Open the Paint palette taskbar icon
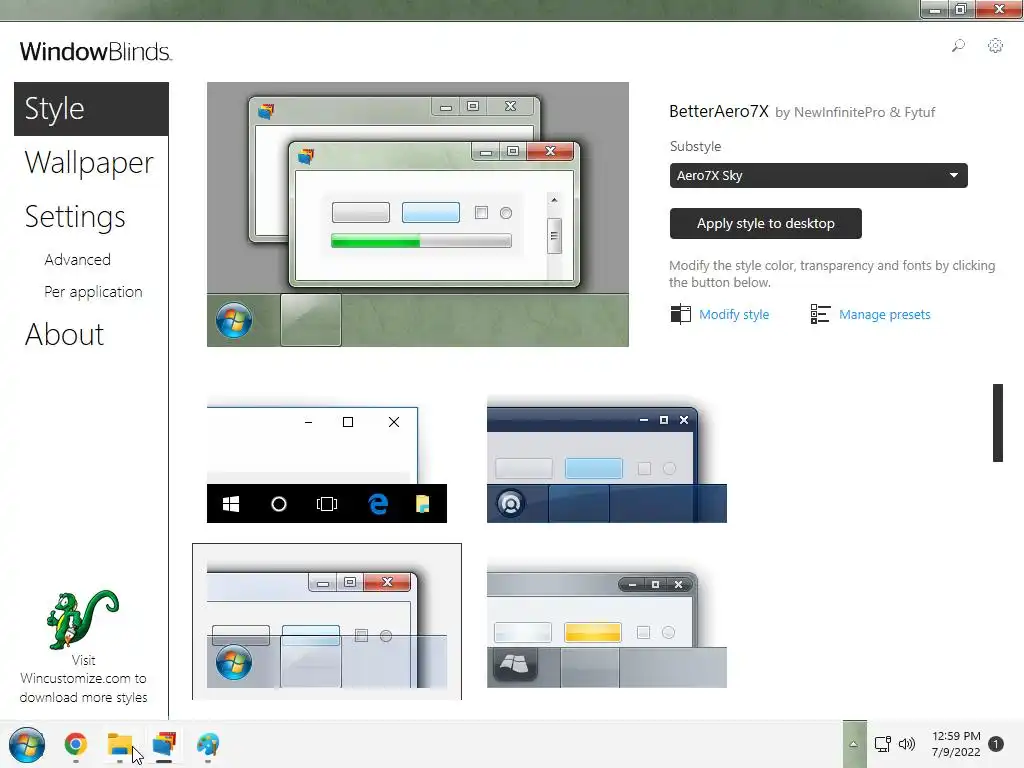The height and width of the screenshot is (768, 1024). tap(208, 744)
